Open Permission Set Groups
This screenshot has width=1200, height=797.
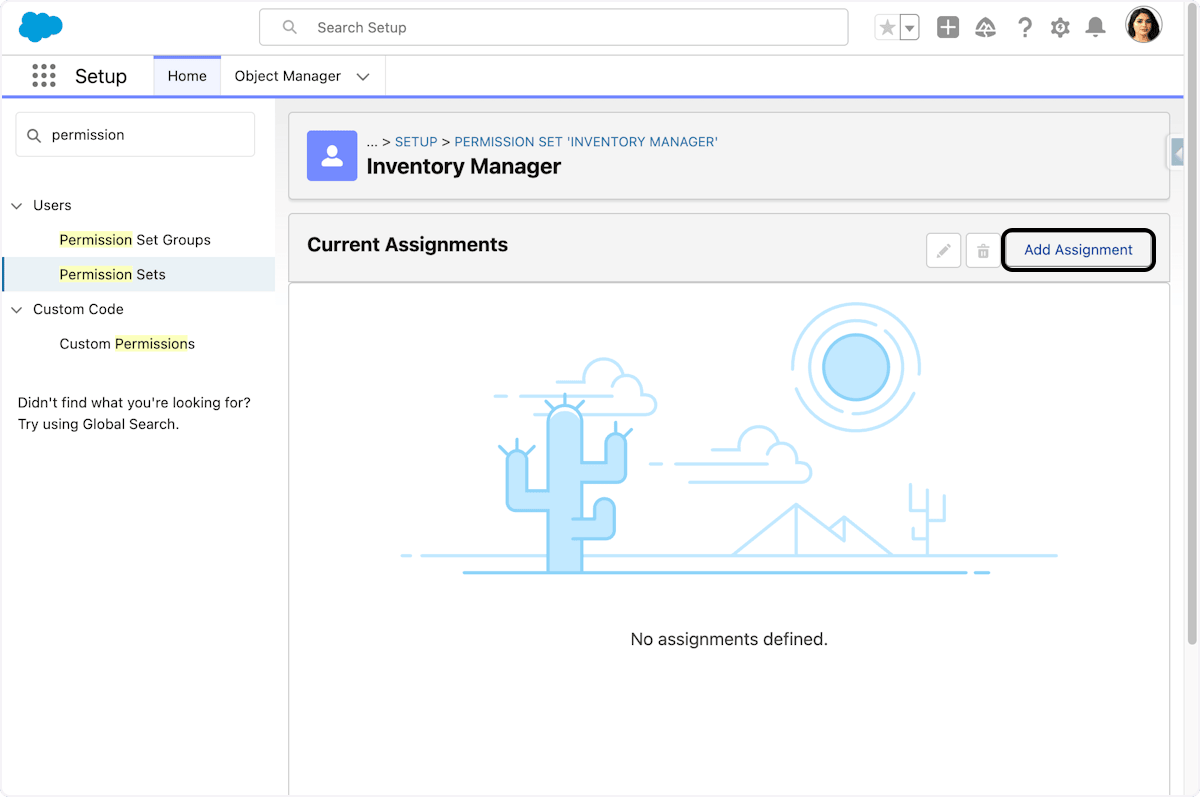point(135,240)
